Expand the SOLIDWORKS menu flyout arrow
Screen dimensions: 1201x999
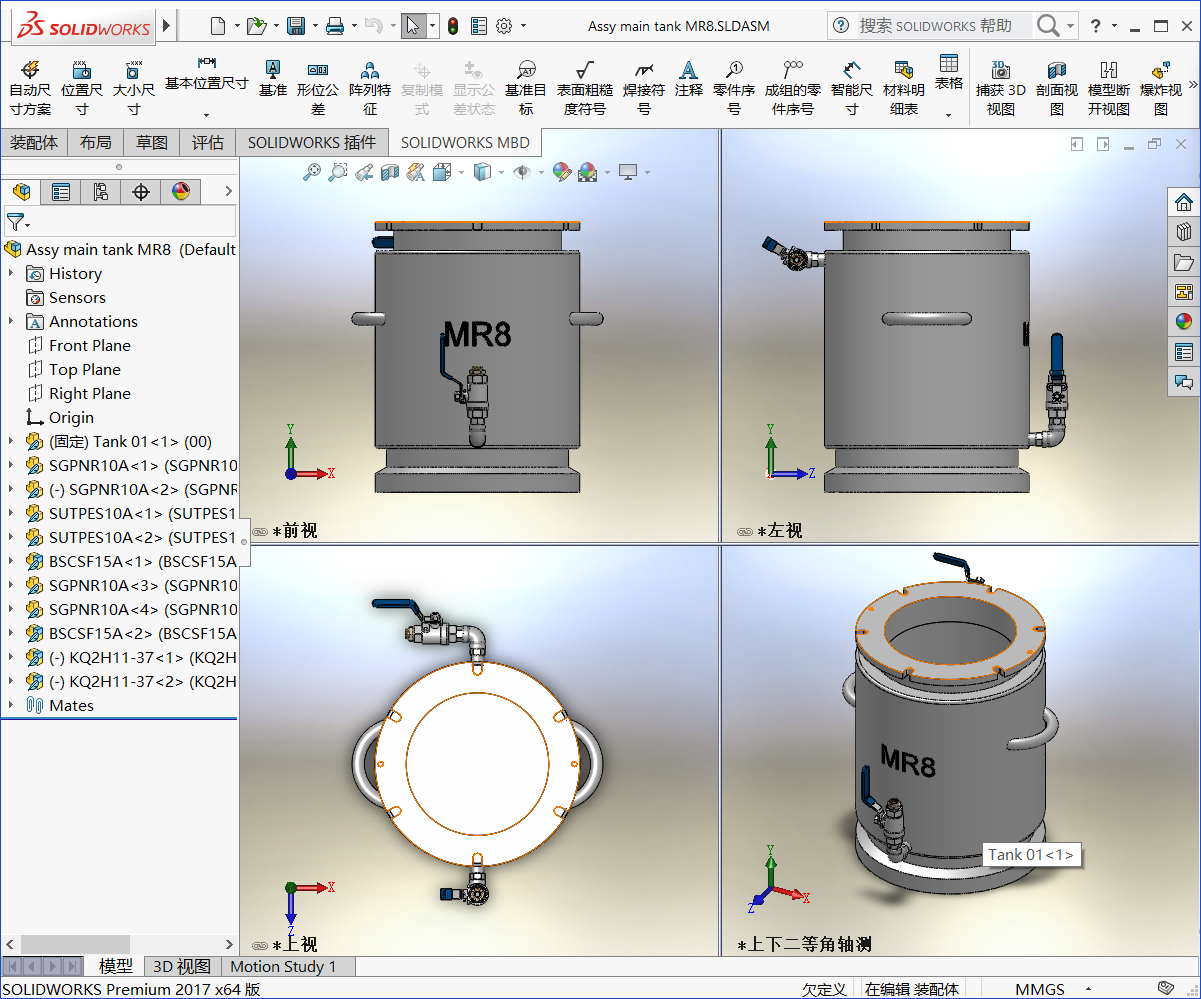(166, 25)
